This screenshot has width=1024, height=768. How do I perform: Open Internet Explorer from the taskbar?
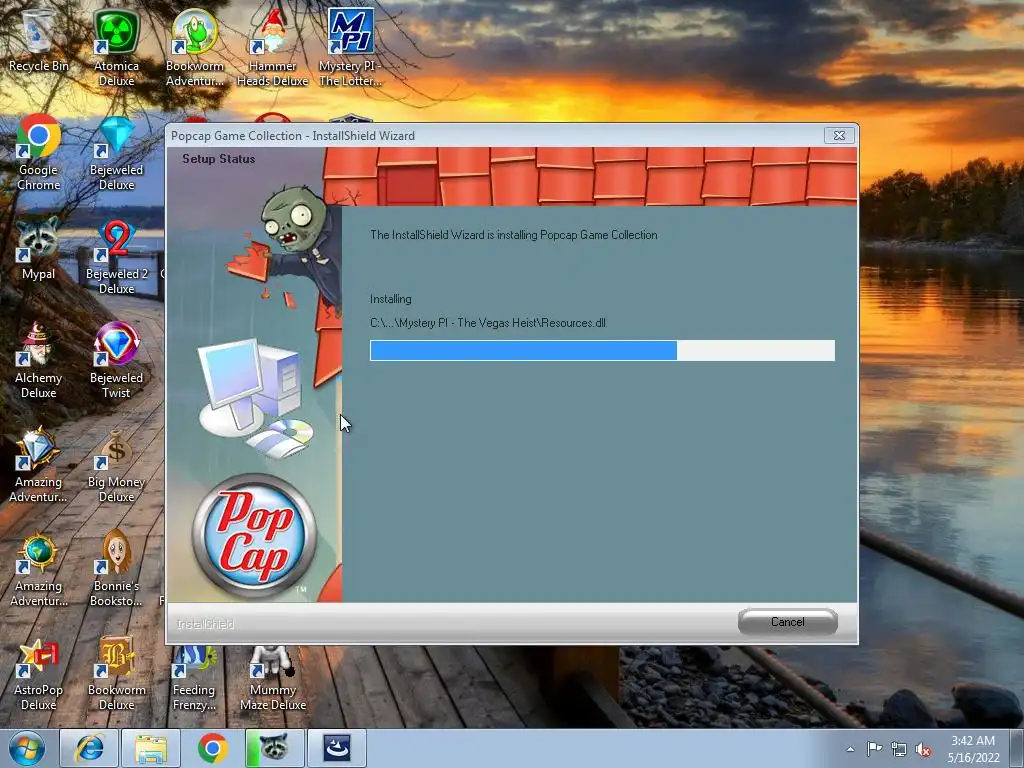point(88,748)
